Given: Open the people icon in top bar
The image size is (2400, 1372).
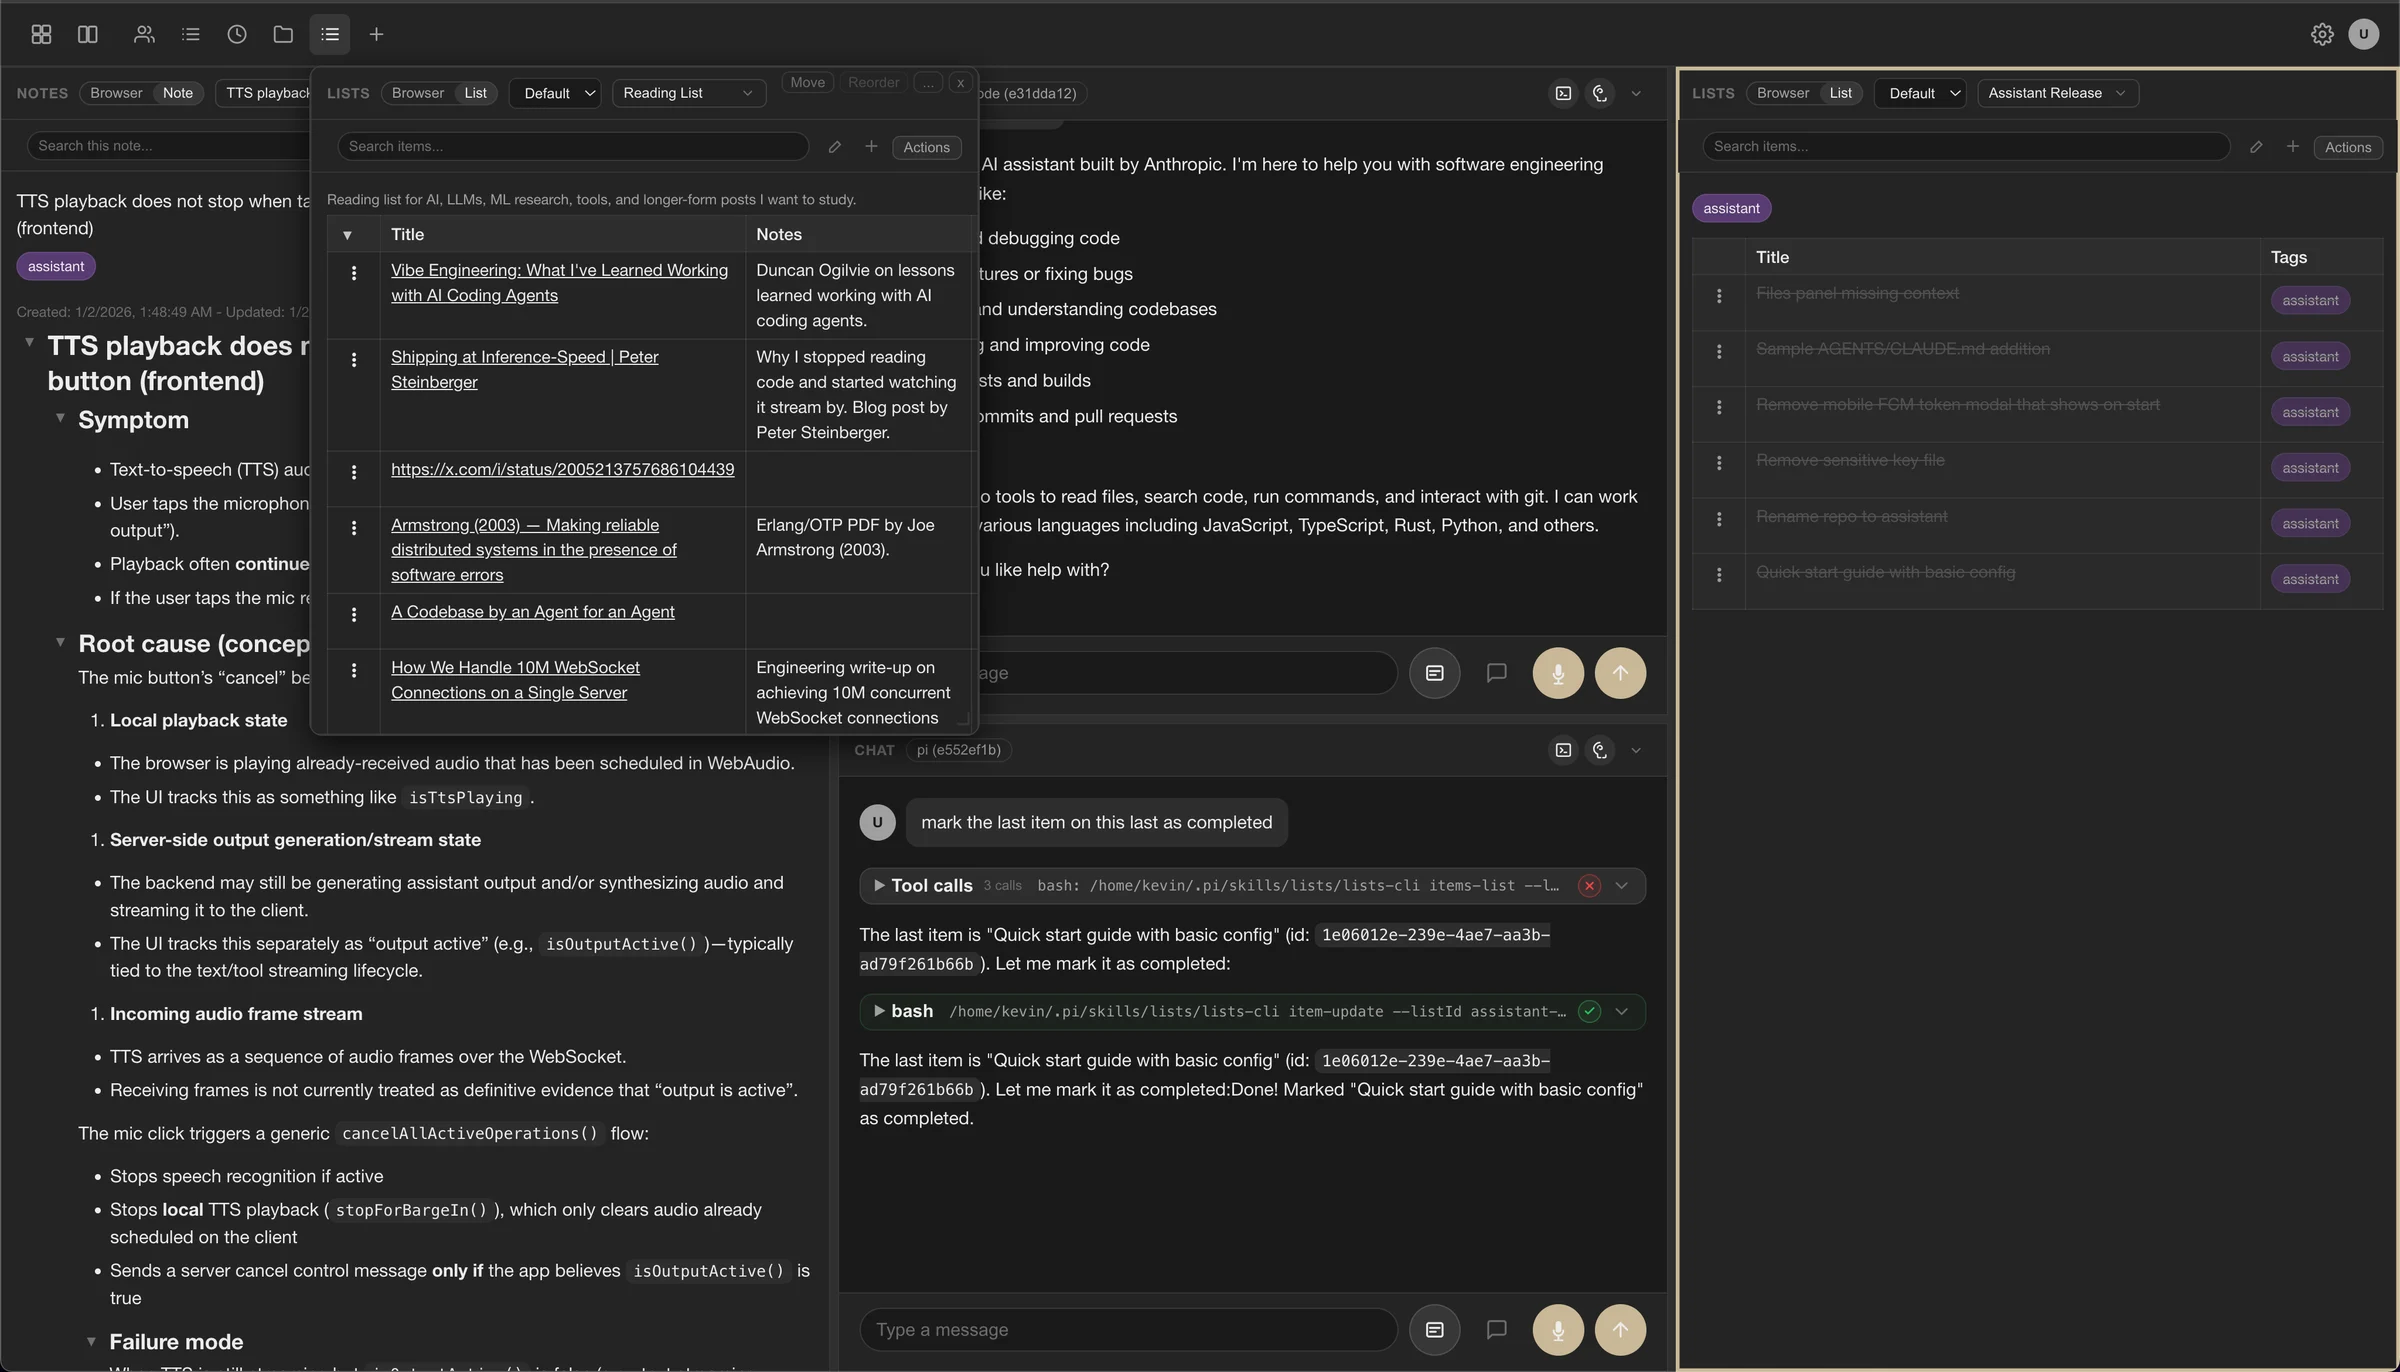Looking at the screenshot, I should pos(144,34).
